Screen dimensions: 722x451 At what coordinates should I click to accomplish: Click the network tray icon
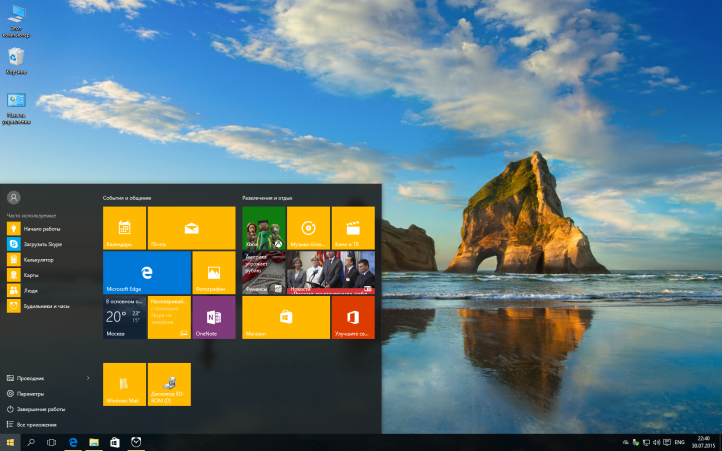tap(646, 443)
